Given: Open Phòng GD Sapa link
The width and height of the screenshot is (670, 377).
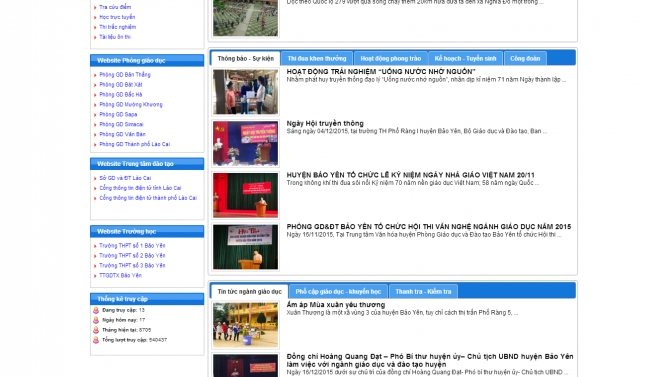Looking at the screenshot, I should tap(118, 115).
